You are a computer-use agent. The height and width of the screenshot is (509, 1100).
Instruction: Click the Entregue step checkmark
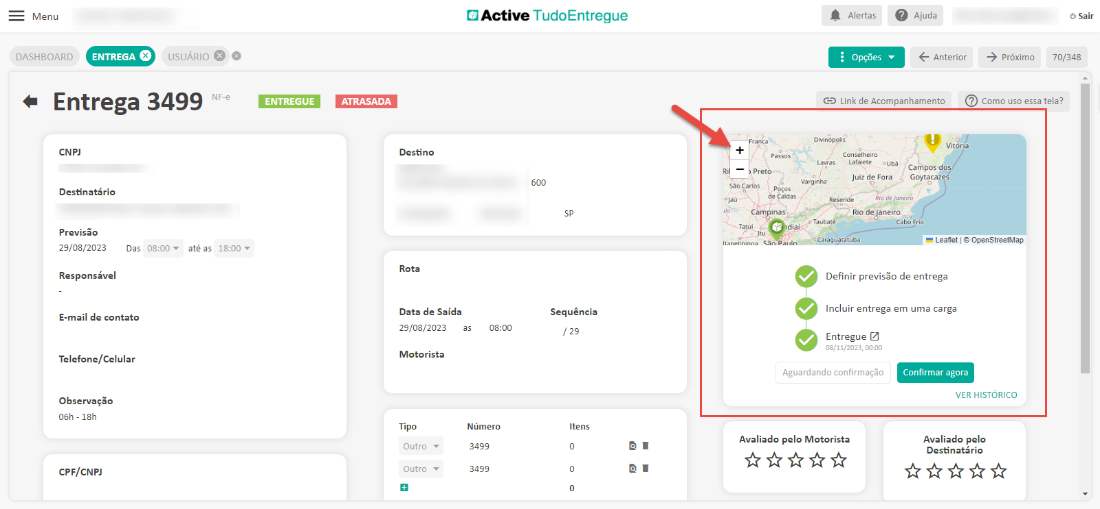pos(806,339)
